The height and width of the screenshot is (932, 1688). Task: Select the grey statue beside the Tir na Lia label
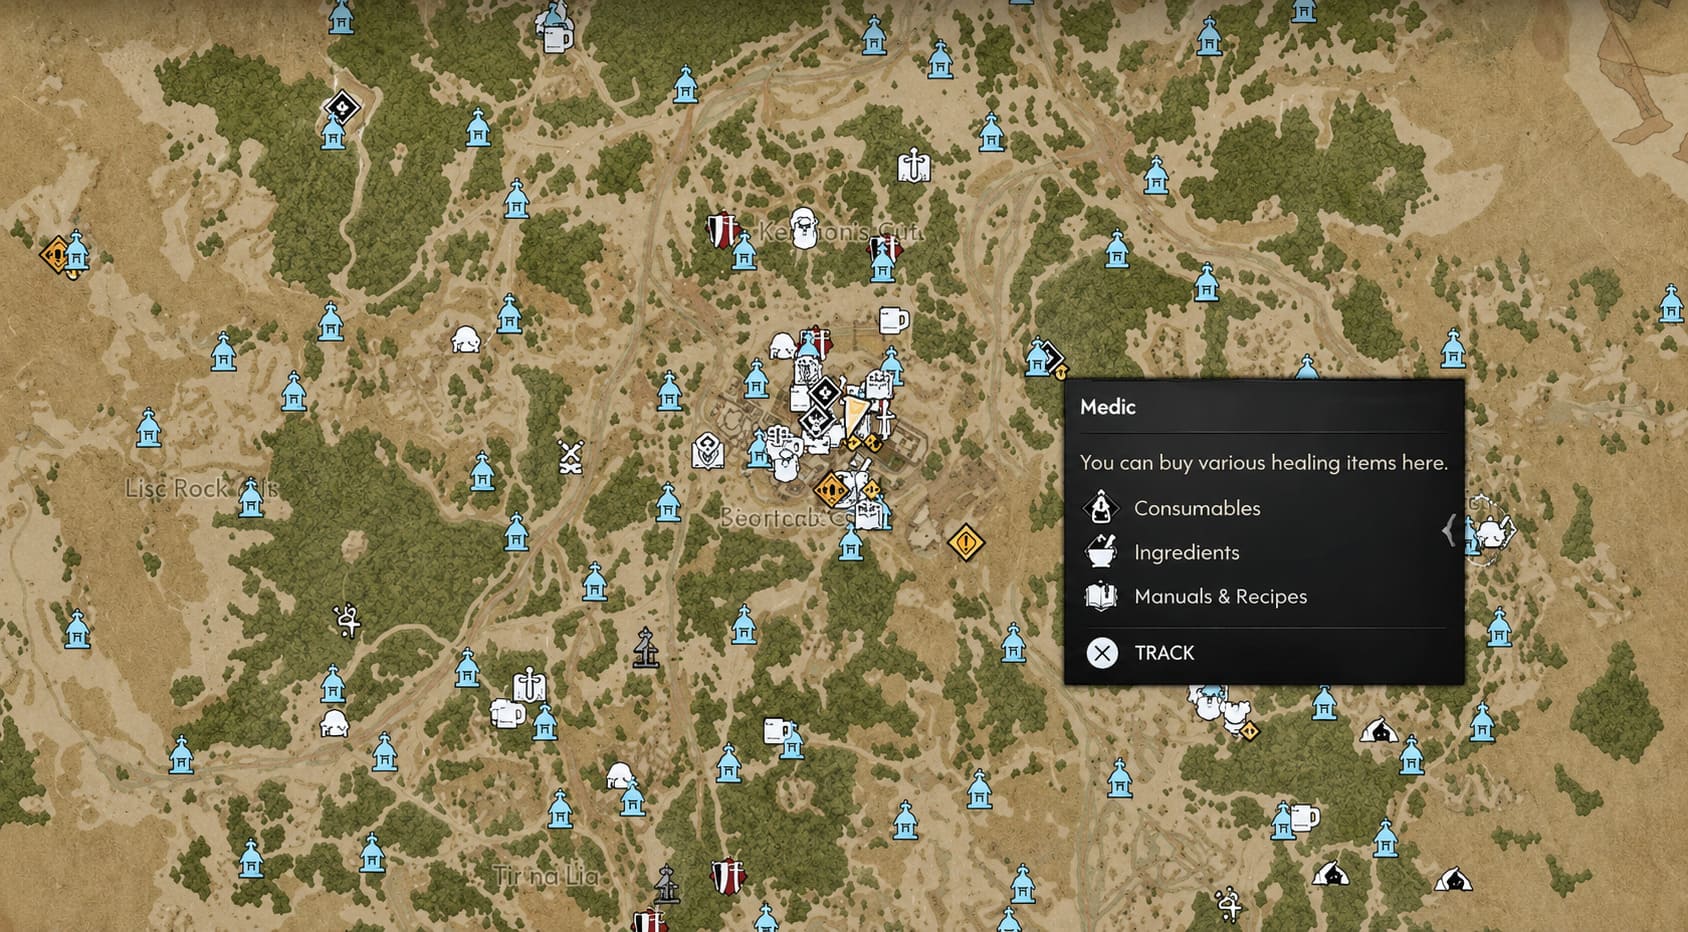(667, 884)
